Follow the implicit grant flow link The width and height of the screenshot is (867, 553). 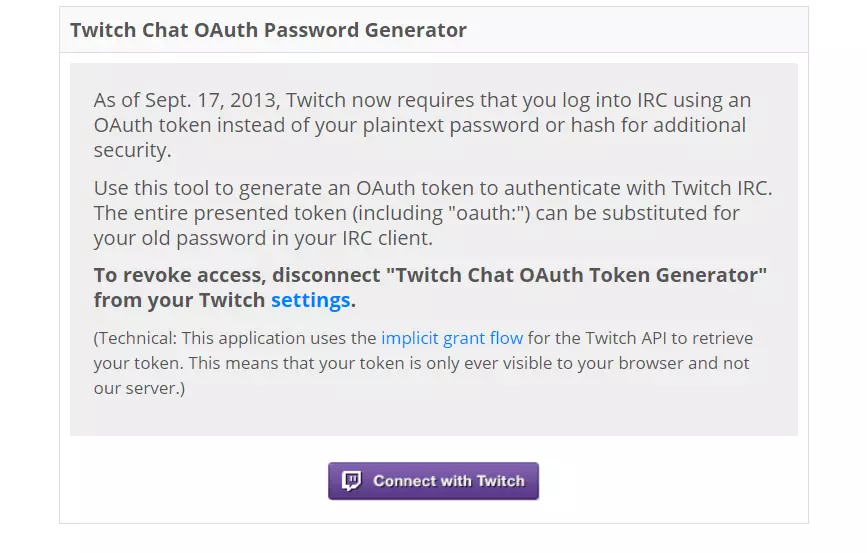tap(452, 338)
